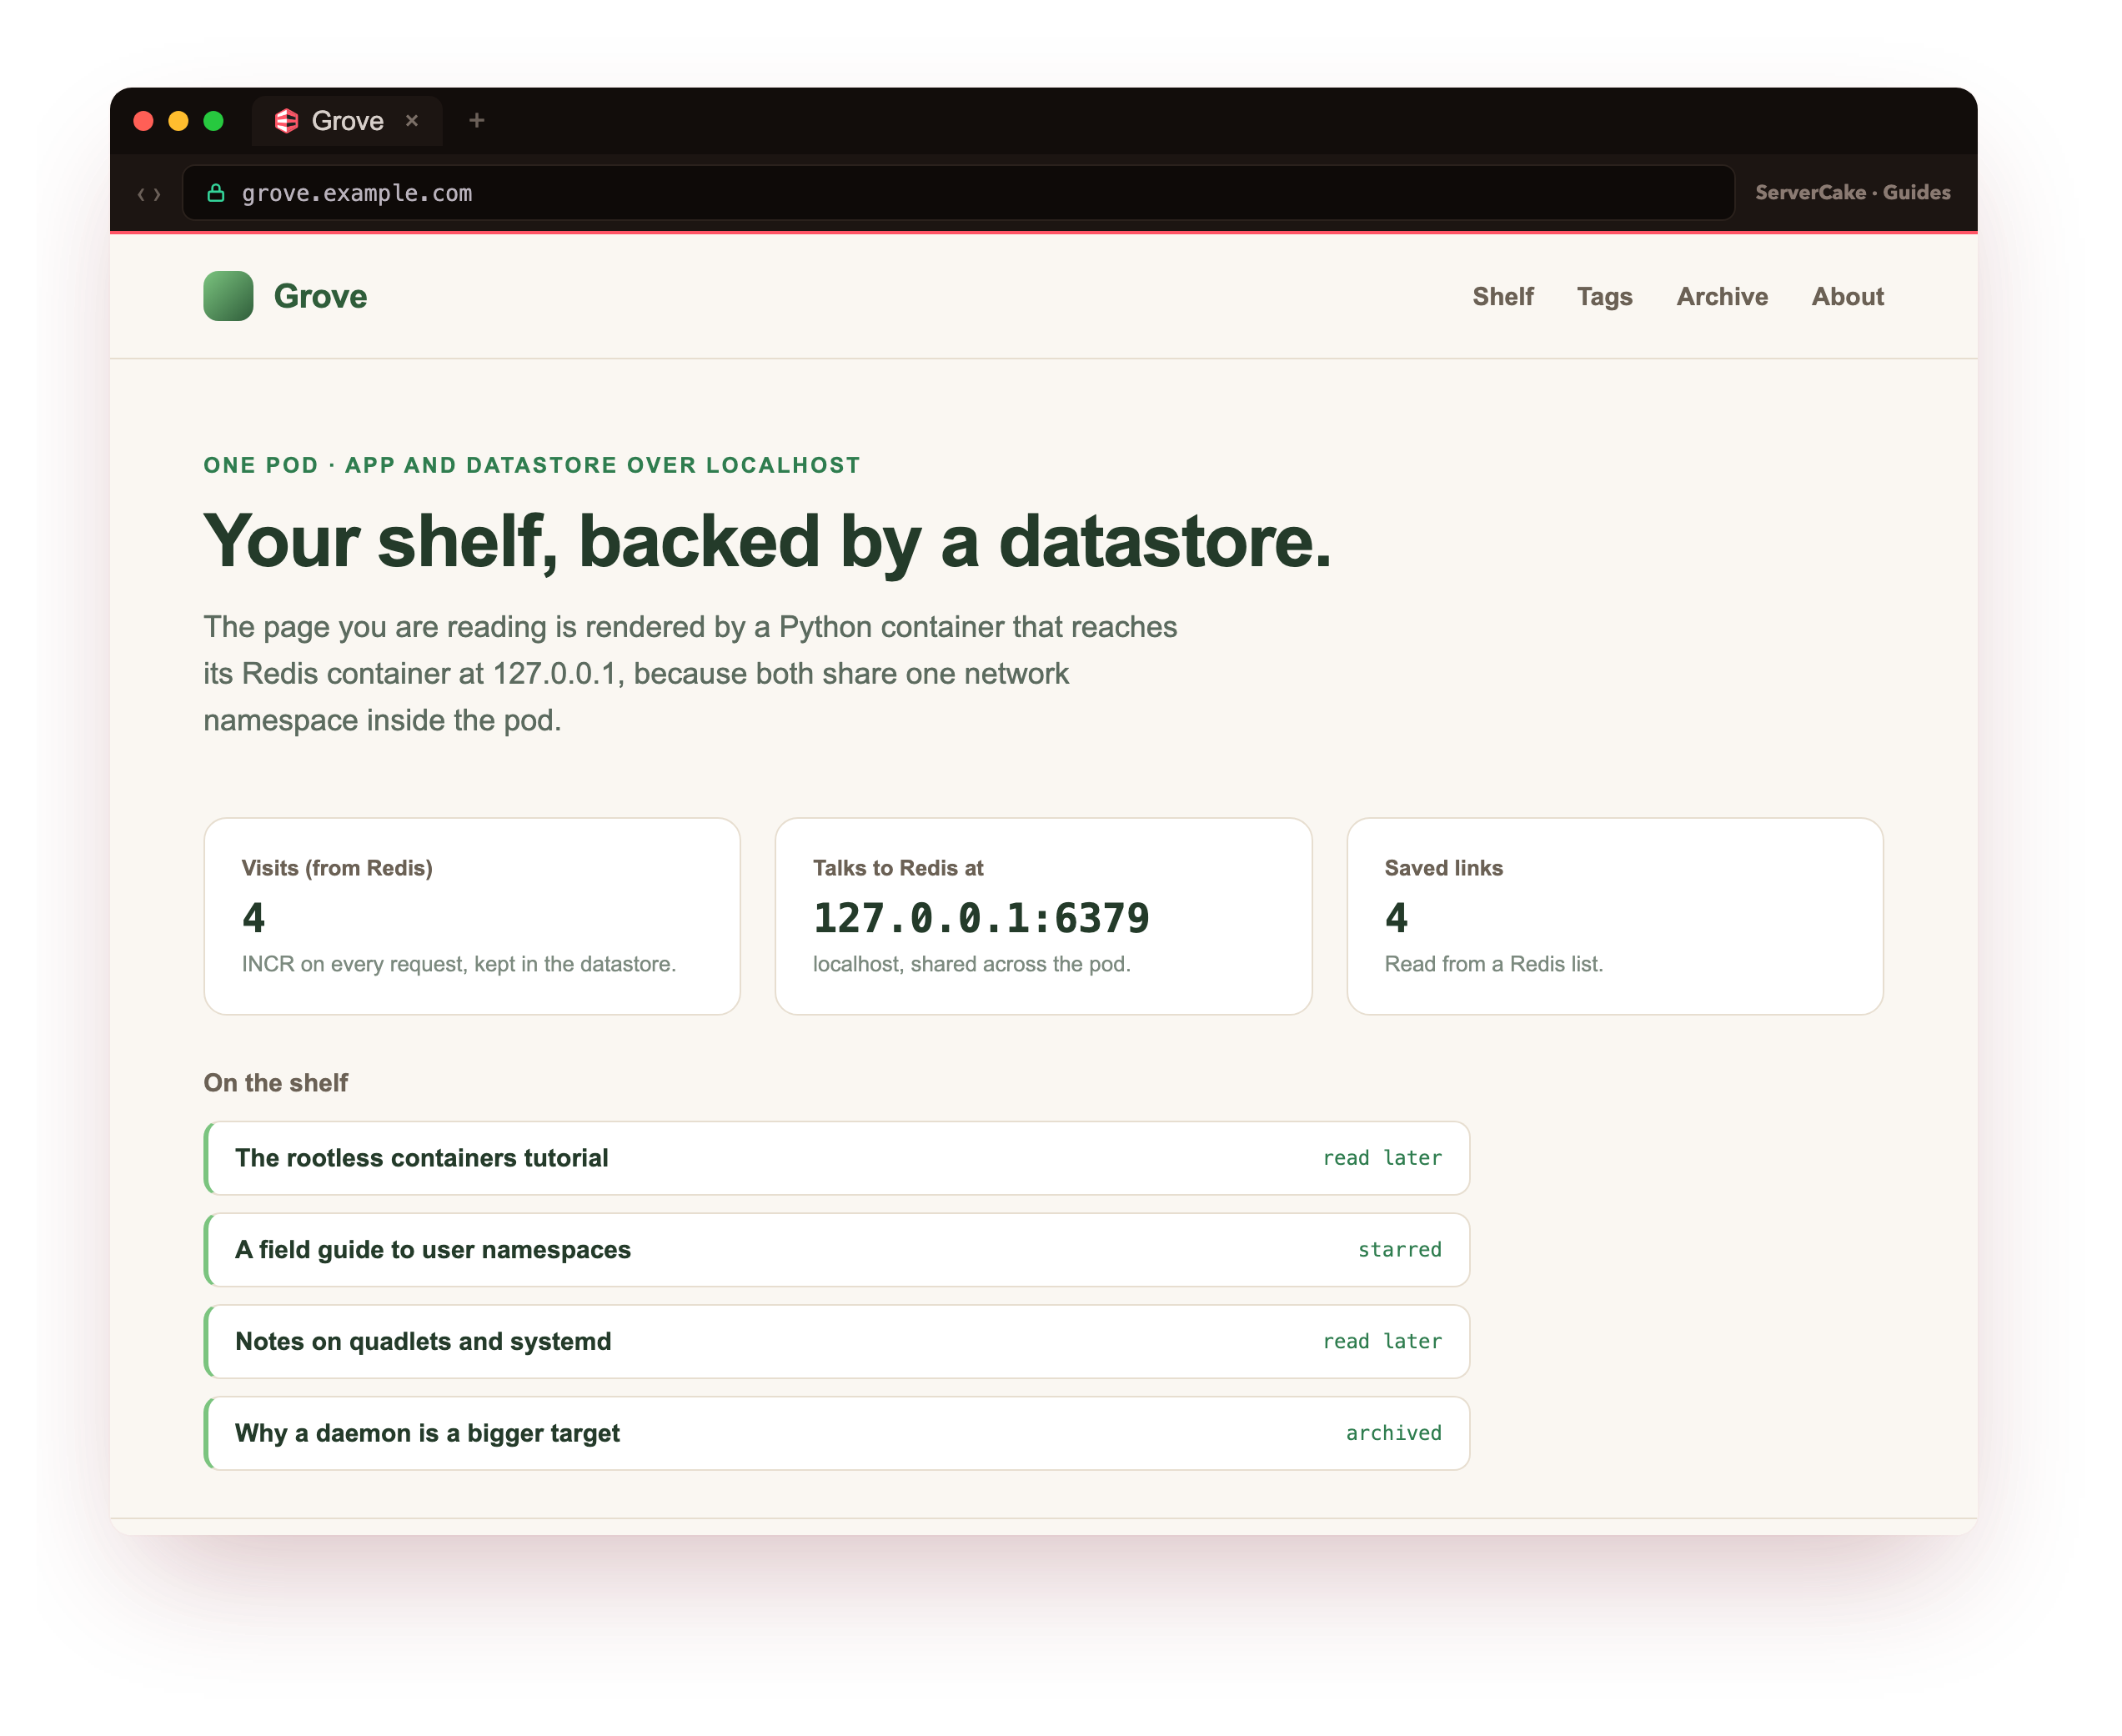The width and height of the screenshot is (2122, 1736).
Task: Click the red close window button
Action: (x=143, y=121)
